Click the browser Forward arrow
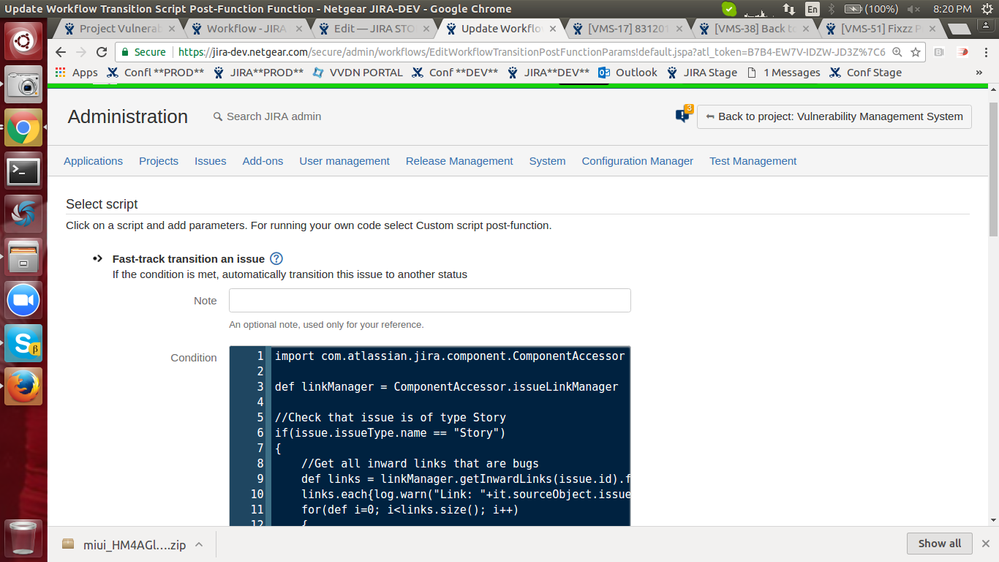Screen dimensions: 999x562 81,52
